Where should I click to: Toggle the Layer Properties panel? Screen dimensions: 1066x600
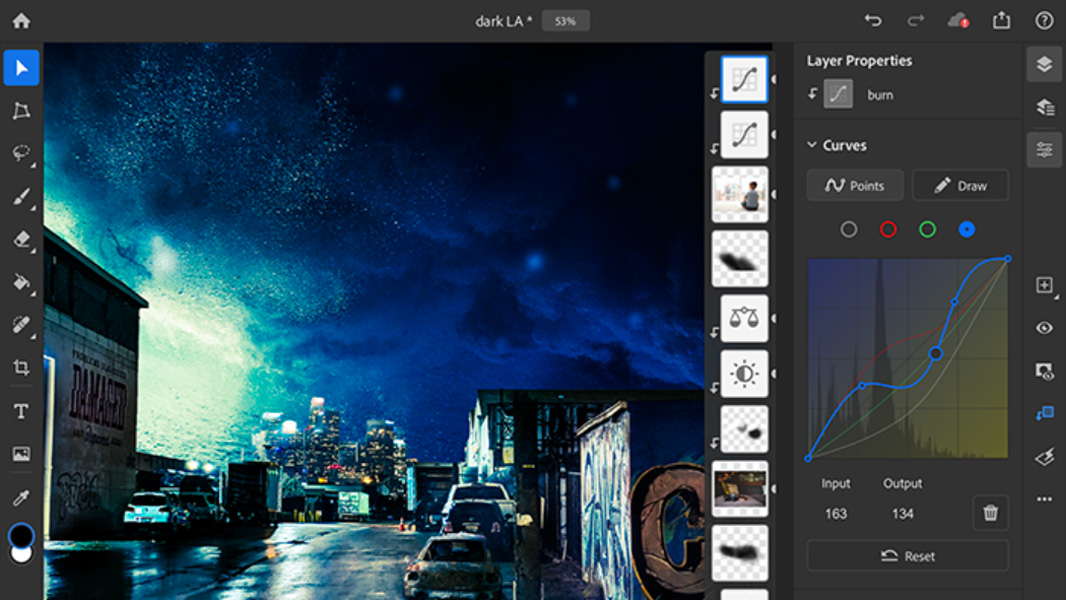pos(1045,149)
